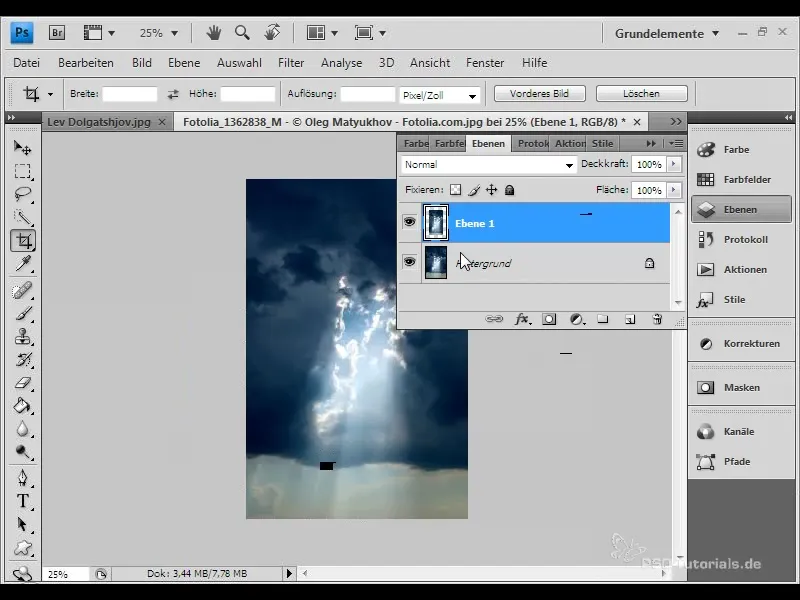Open the layer styles fx menu
Screen dimensions: 800x600
point(522,319)
